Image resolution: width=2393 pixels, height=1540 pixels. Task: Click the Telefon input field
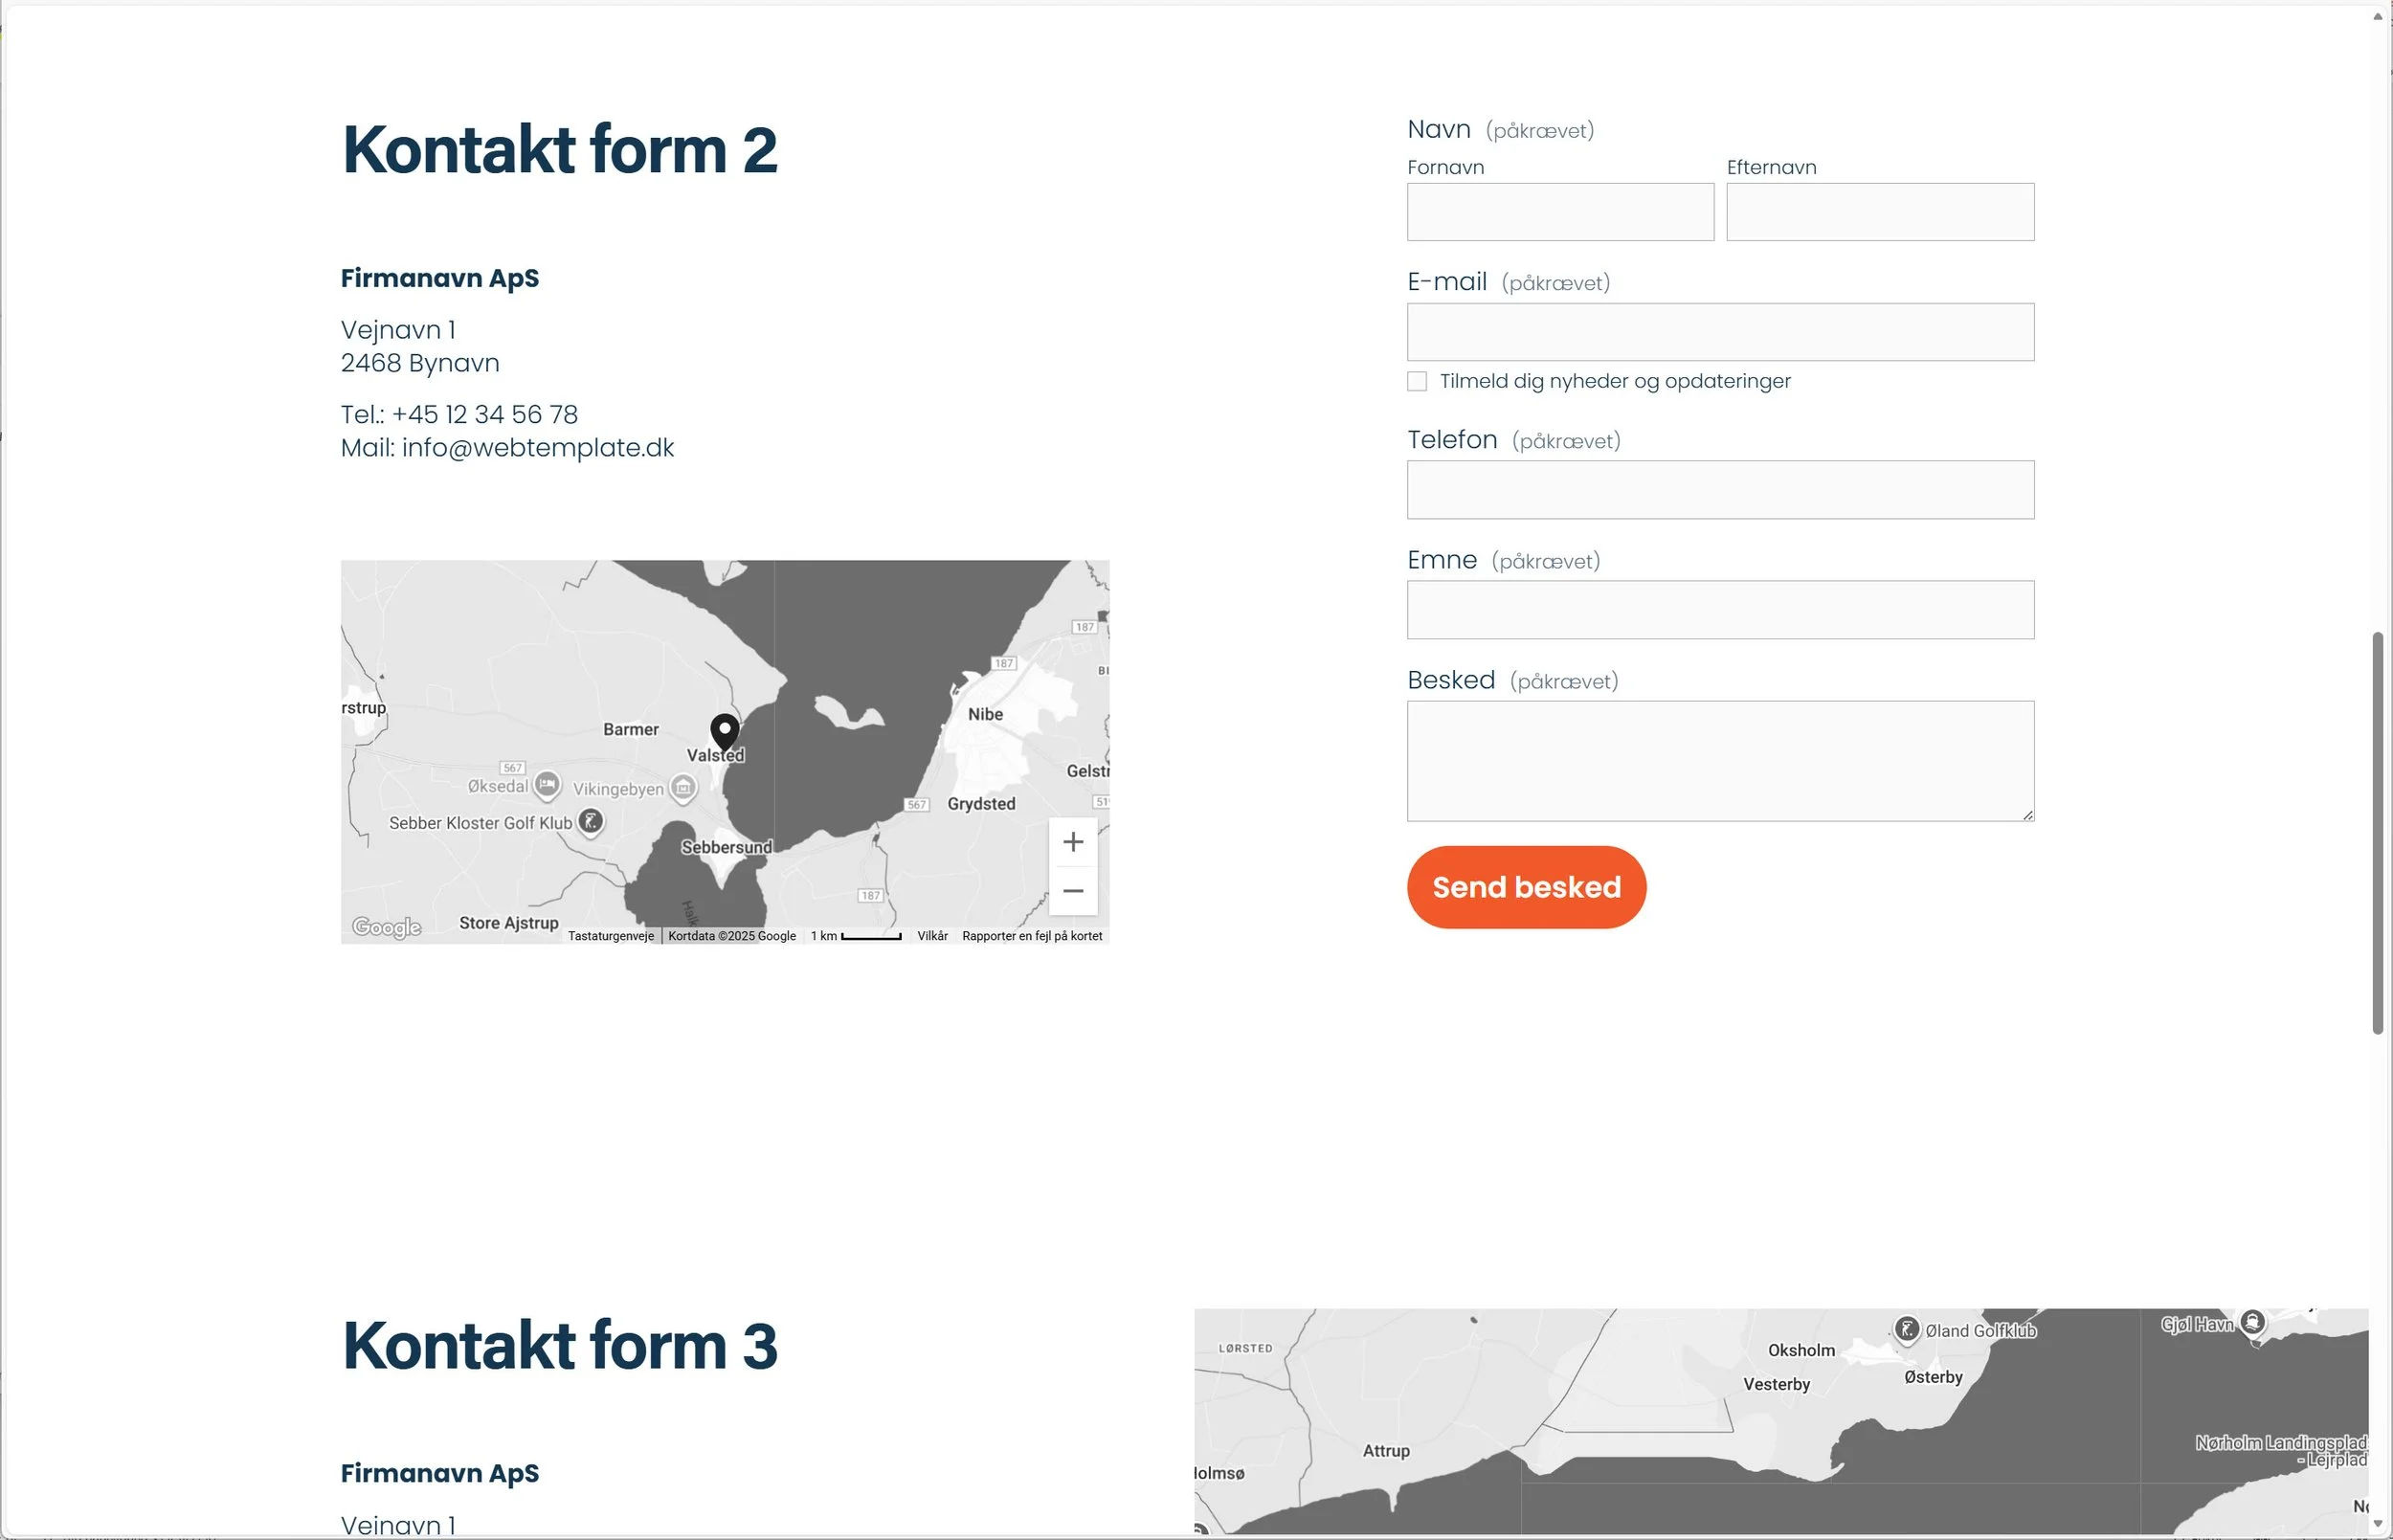1719,489
